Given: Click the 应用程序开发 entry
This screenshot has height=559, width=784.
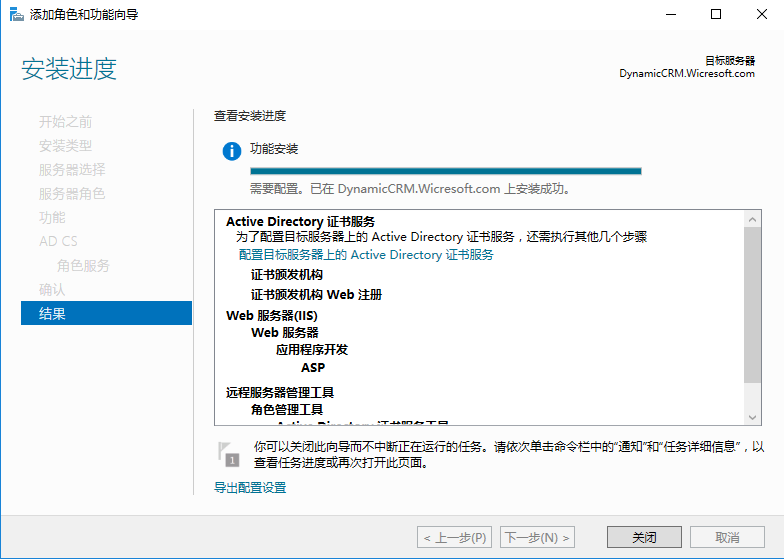Looking at the screenshot, I should [x=312, y=350].
